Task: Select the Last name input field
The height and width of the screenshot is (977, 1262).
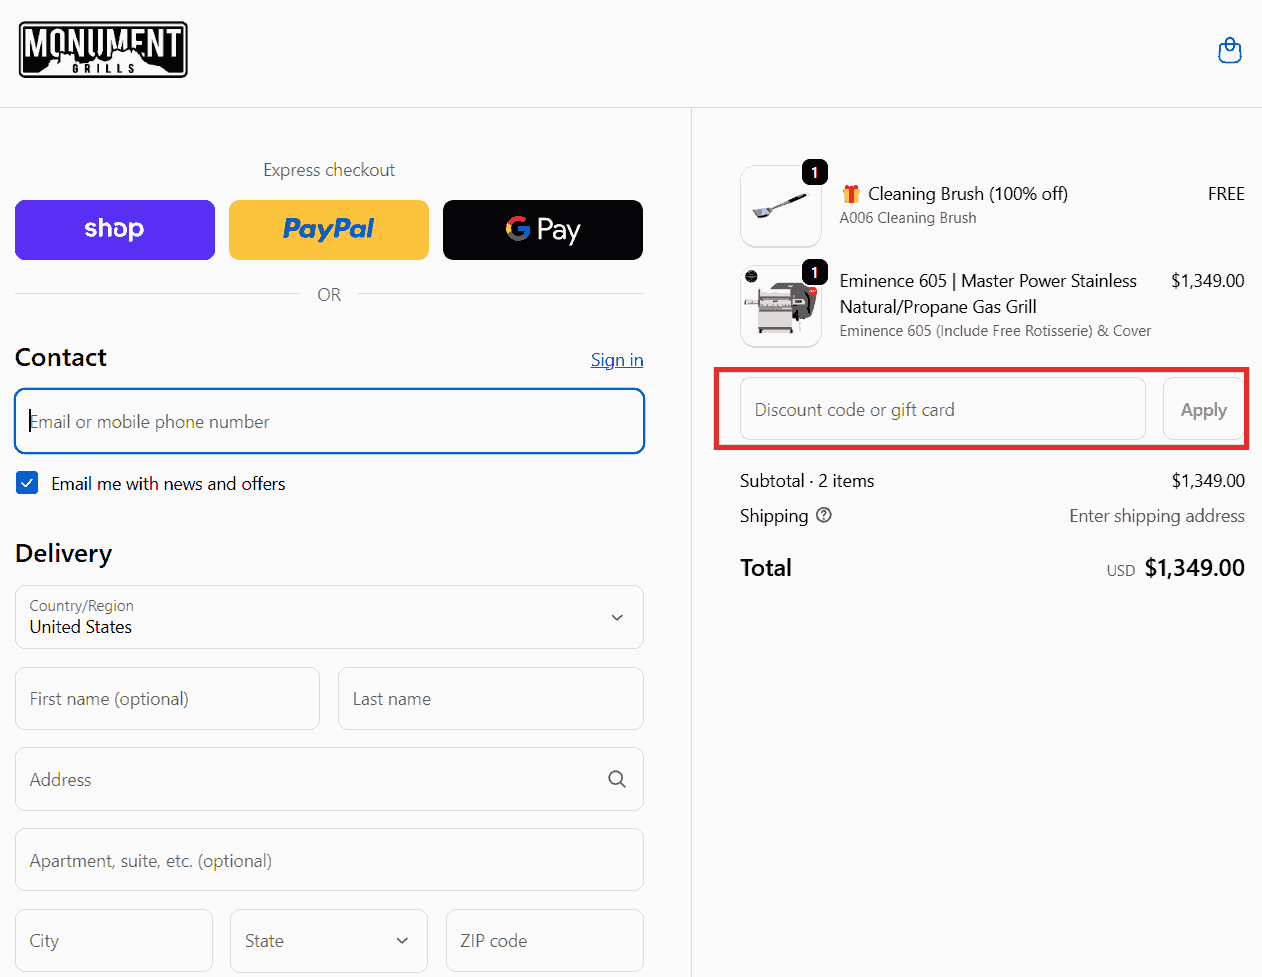Action: (x=490, y=699)
